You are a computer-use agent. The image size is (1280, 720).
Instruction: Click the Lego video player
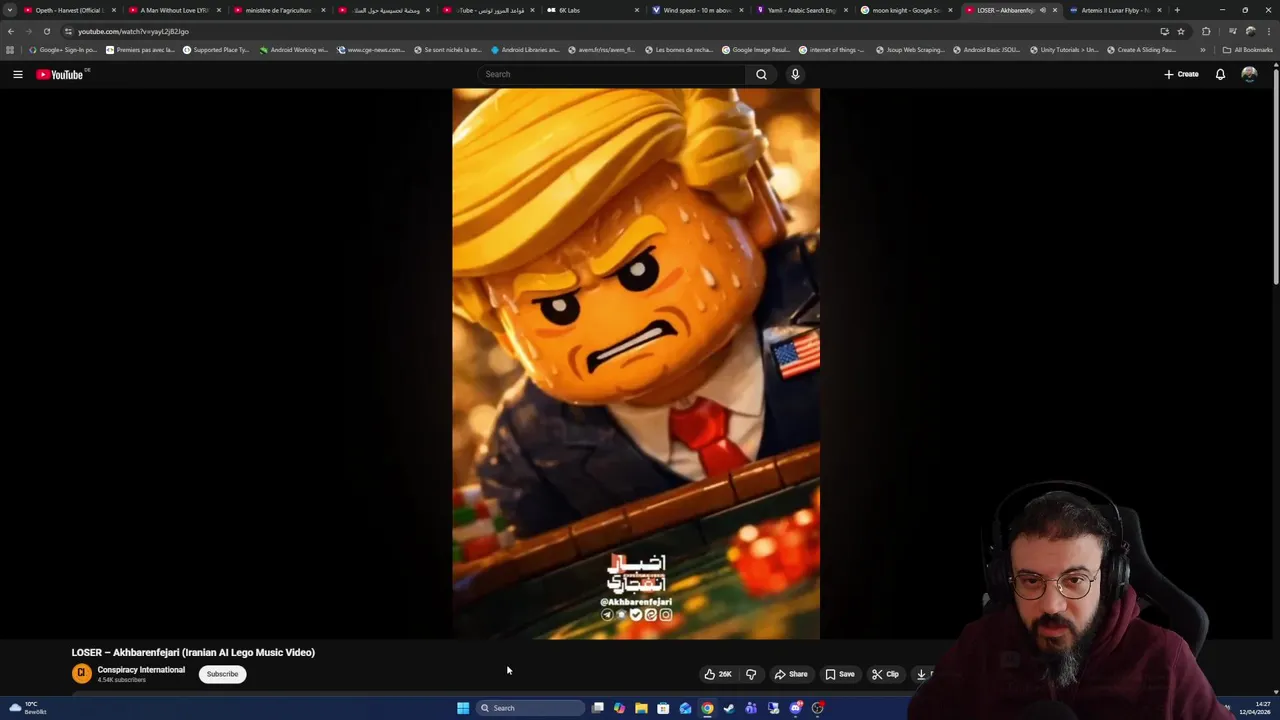(636, 363)
